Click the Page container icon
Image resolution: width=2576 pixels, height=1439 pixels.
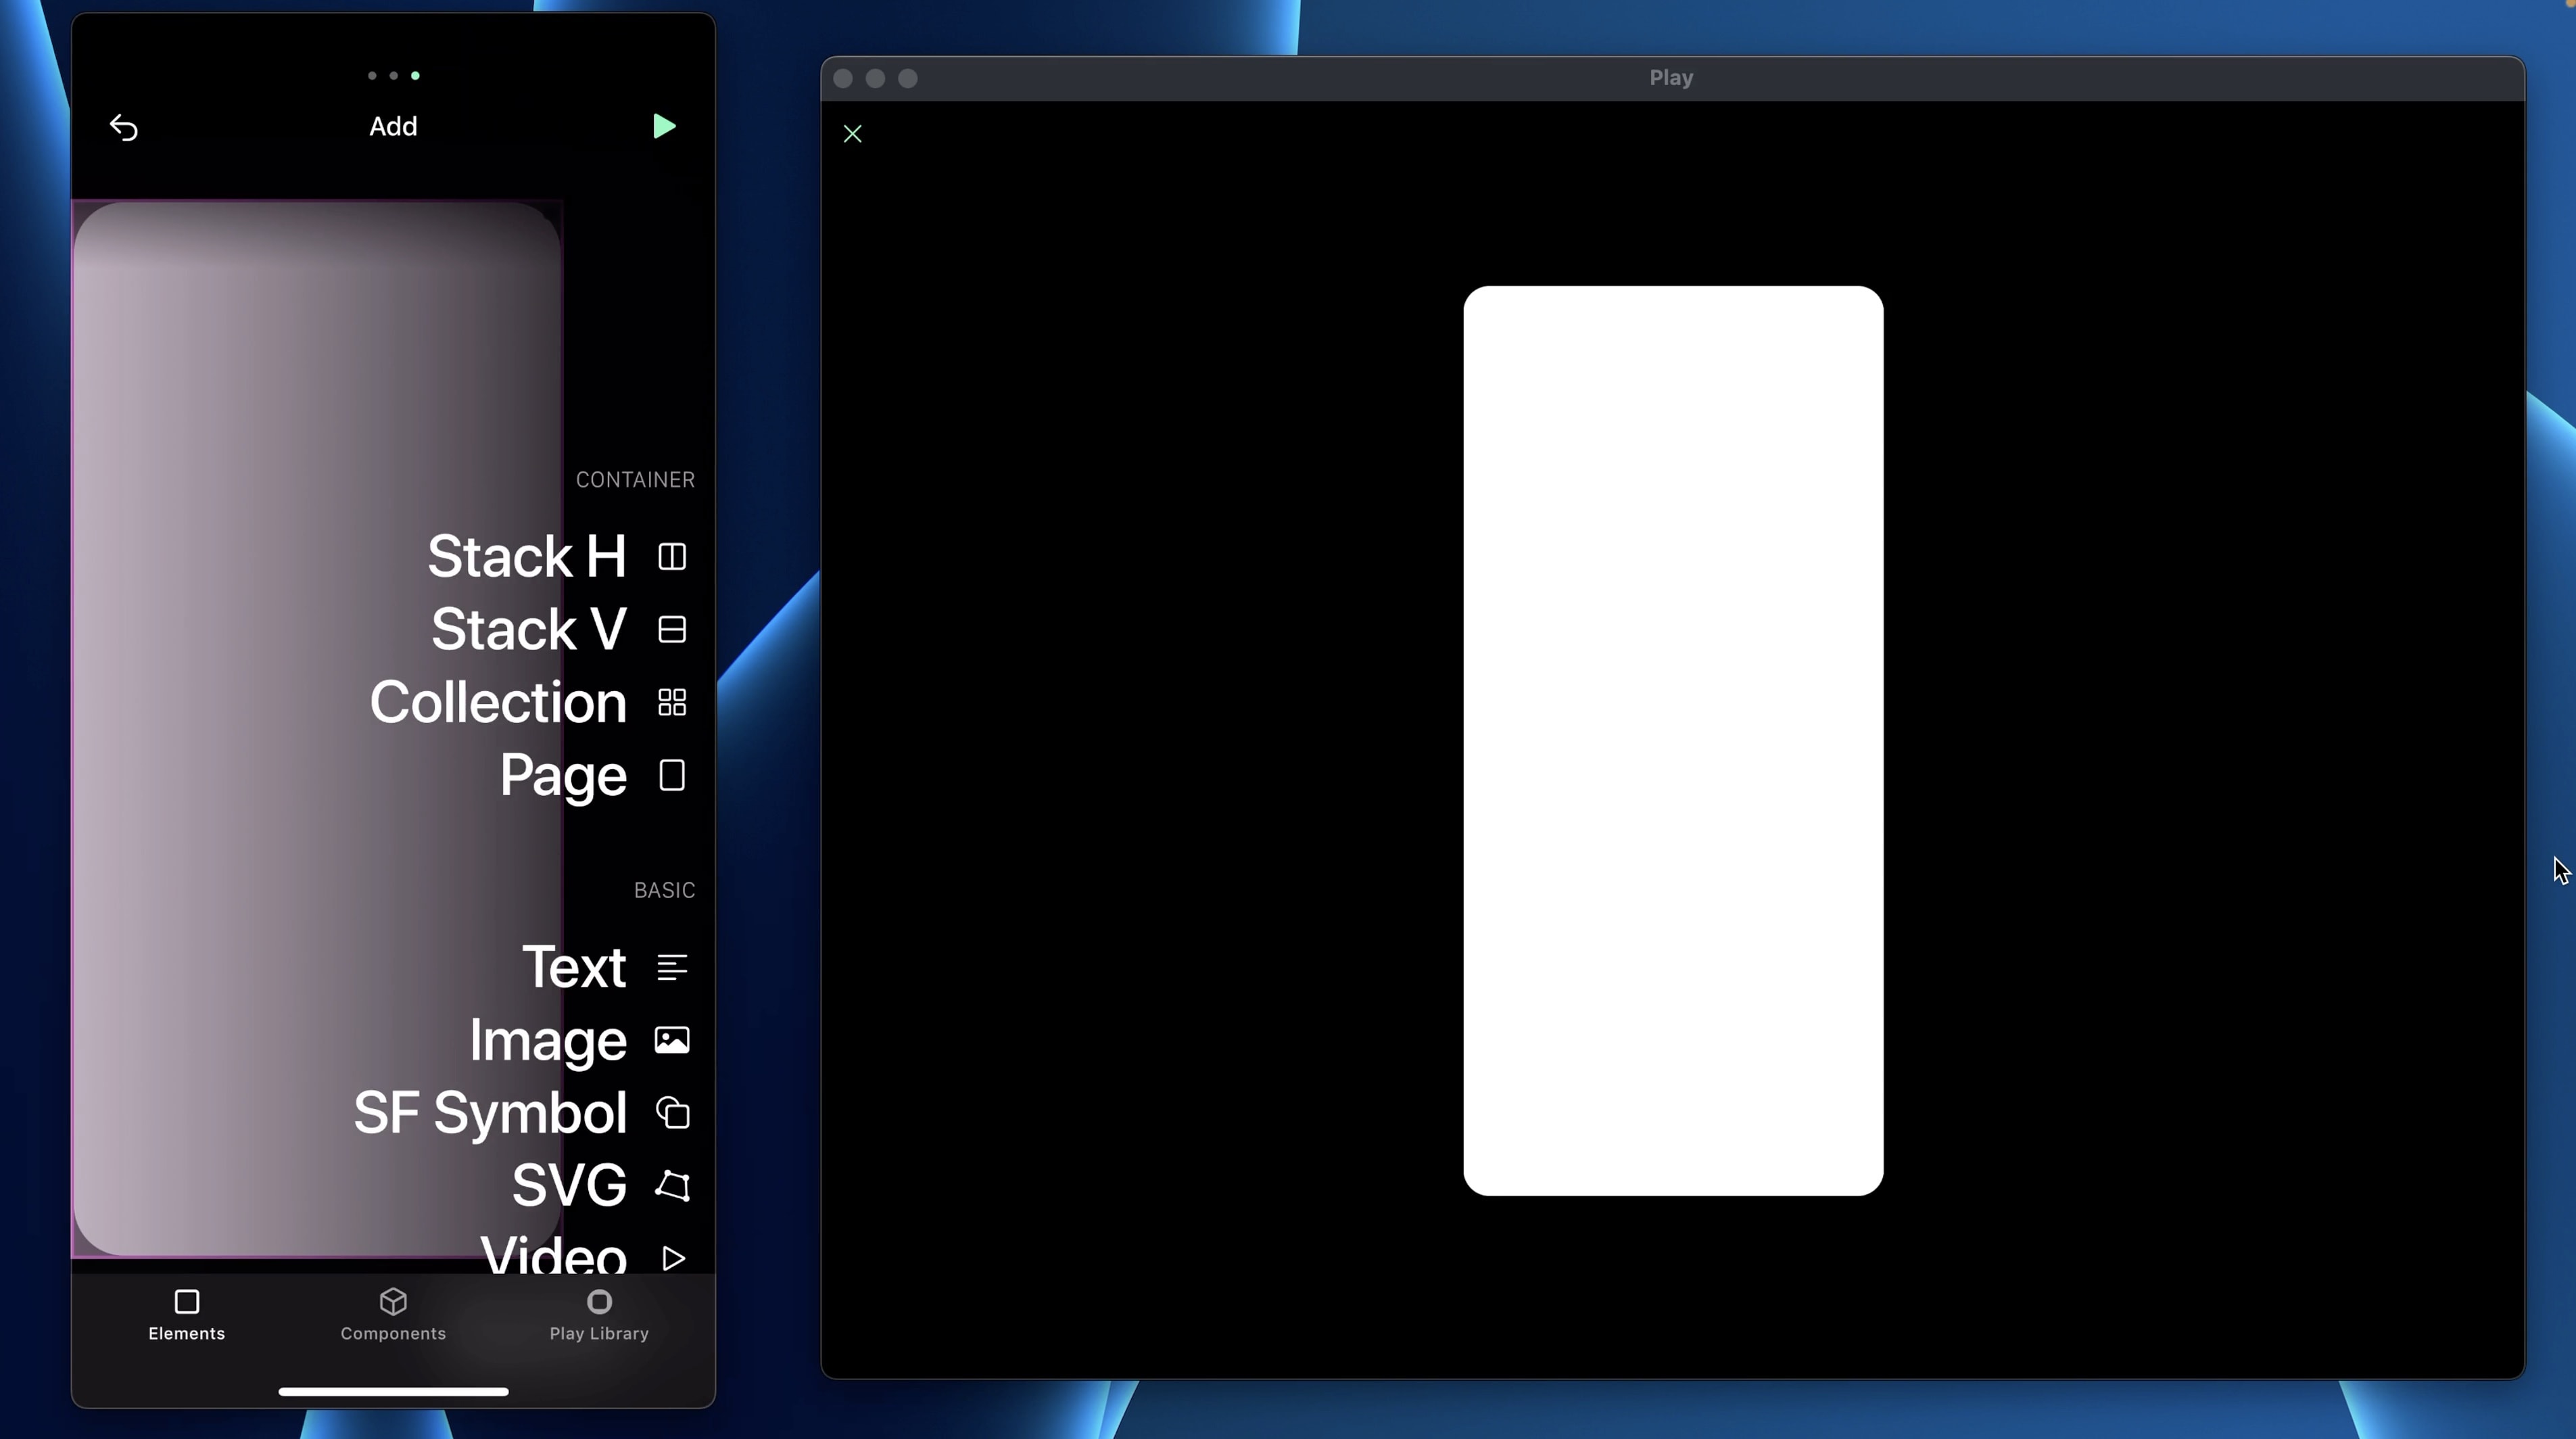(672, 775)
